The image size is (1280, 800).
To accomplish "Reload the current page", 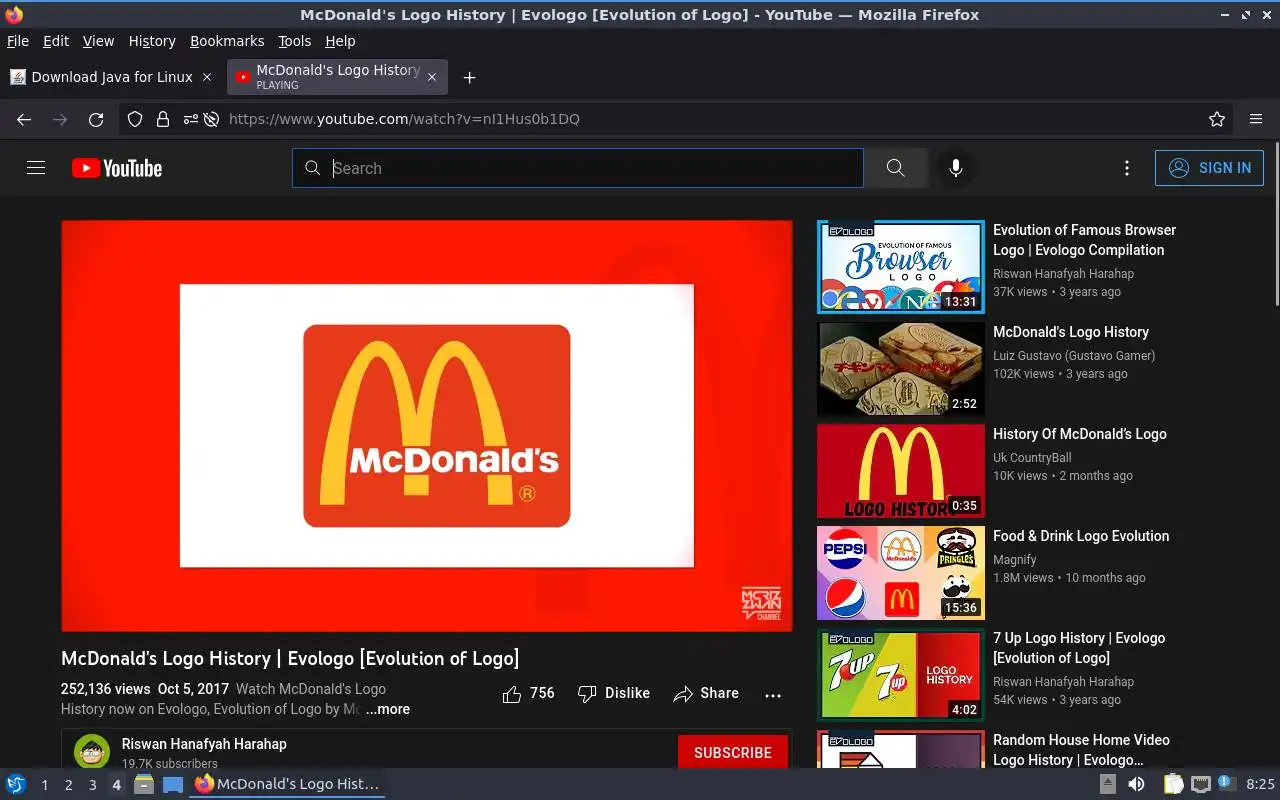I will coord(96,119).
